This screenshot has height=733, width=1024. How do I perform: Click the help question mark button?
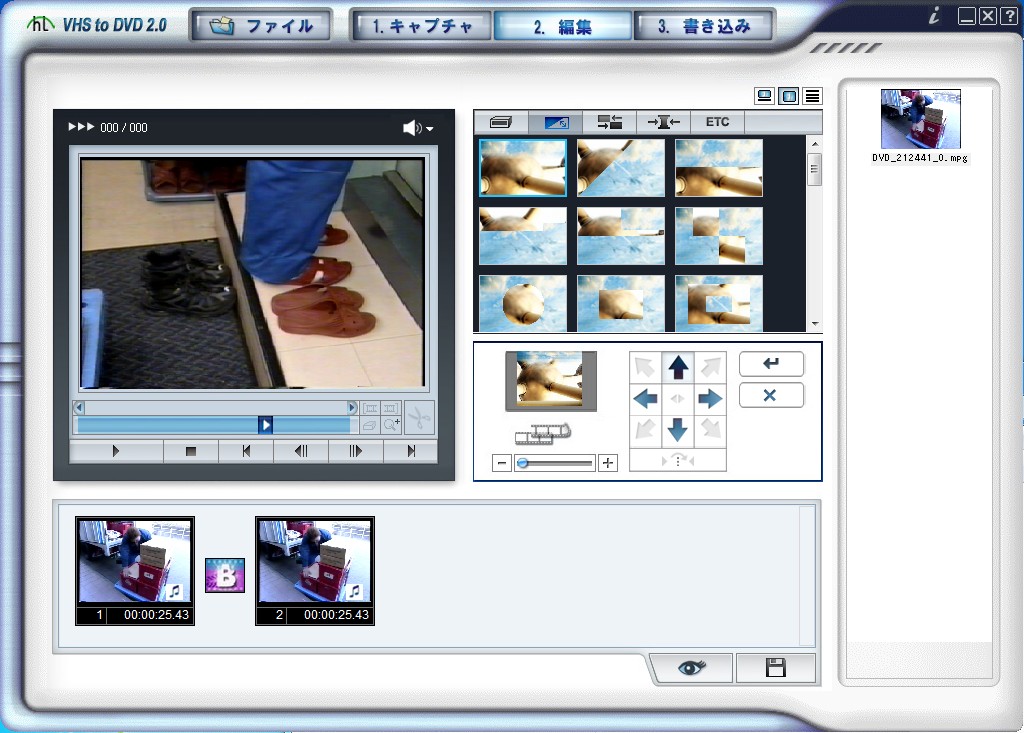click(1009, 16)
